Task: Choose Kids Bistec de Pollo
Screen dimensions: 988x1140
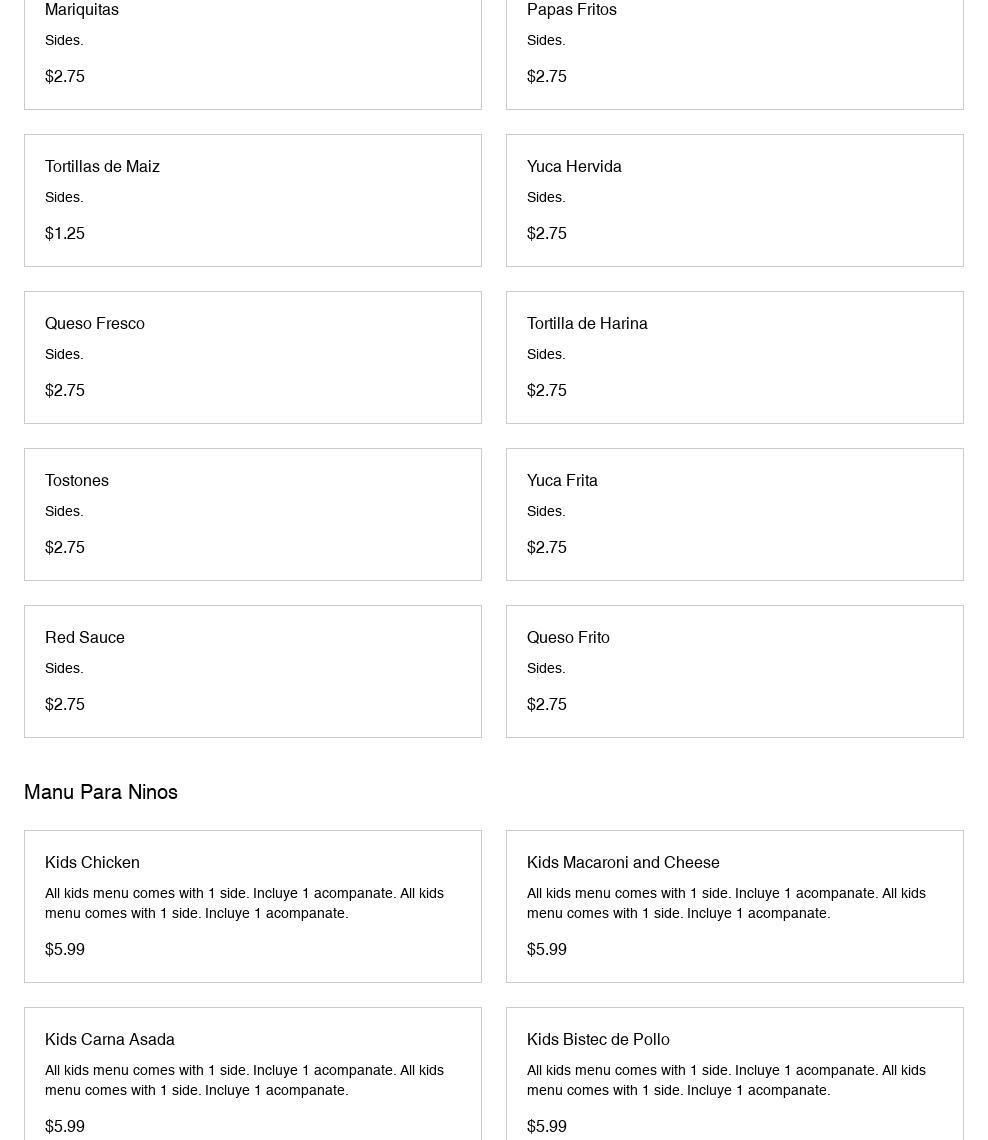Action: [734, 1075]
